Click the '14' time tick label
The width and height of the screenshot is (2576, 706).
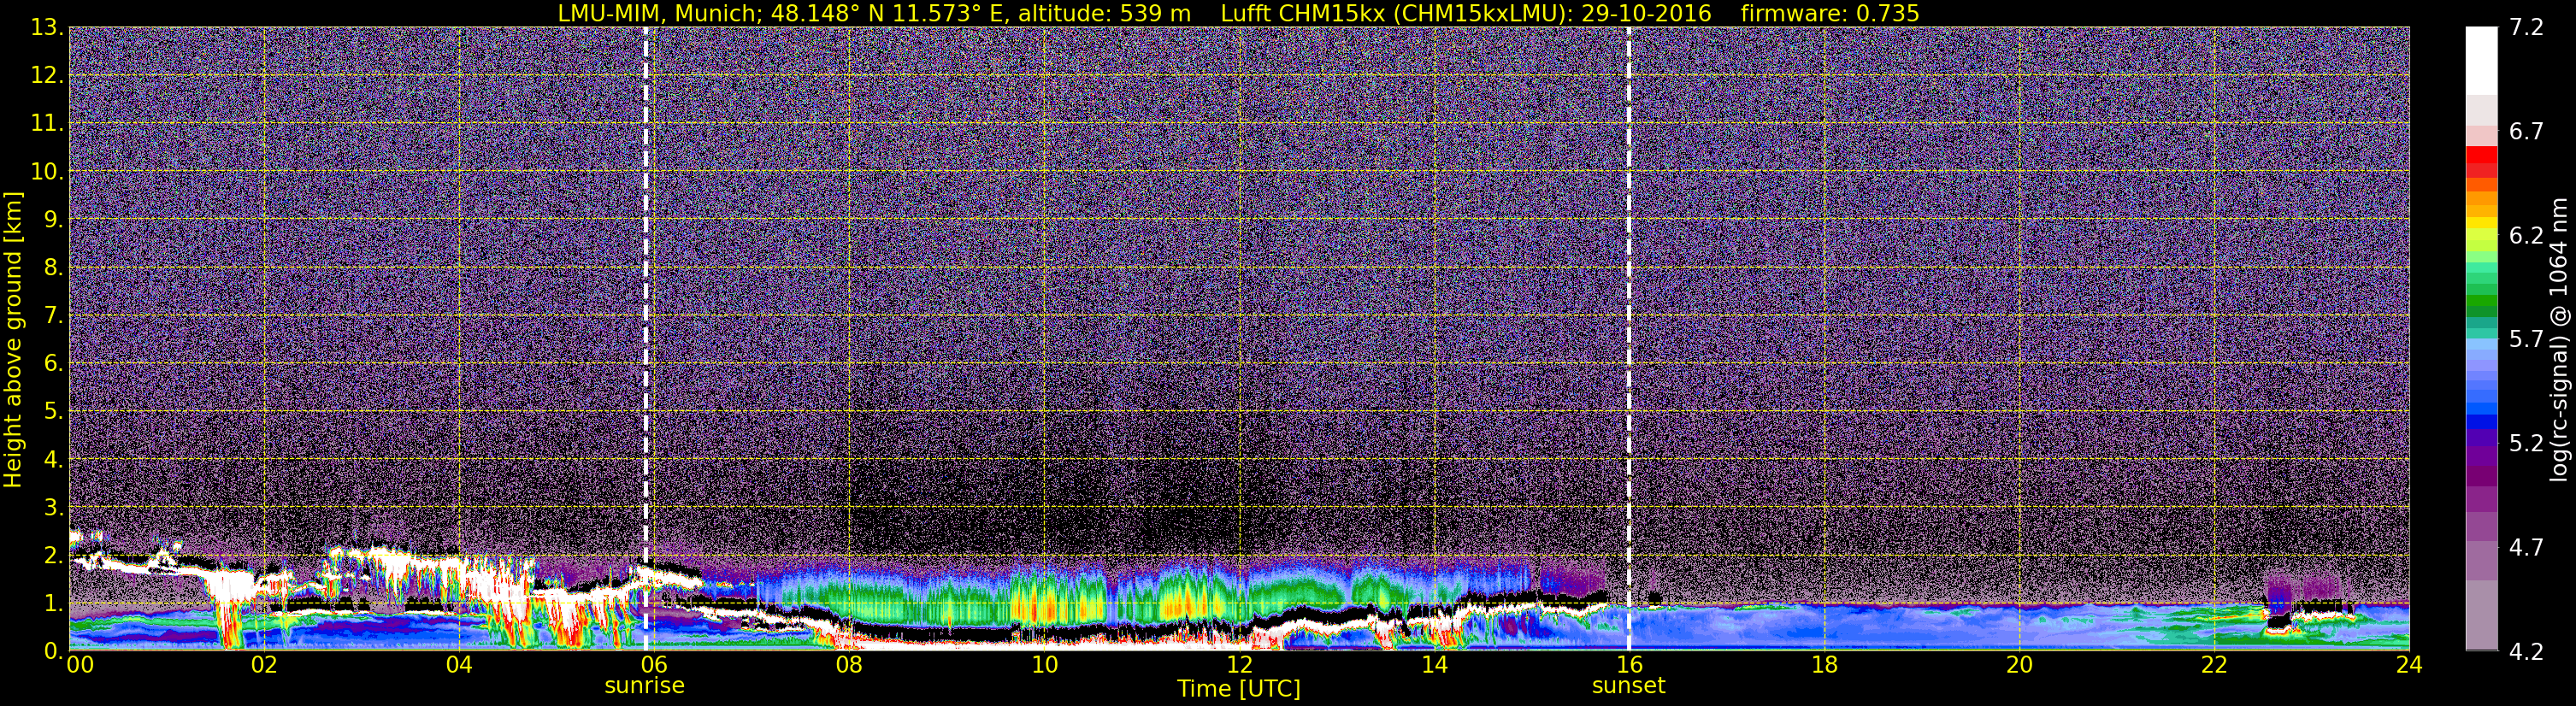click(1434, 665)
